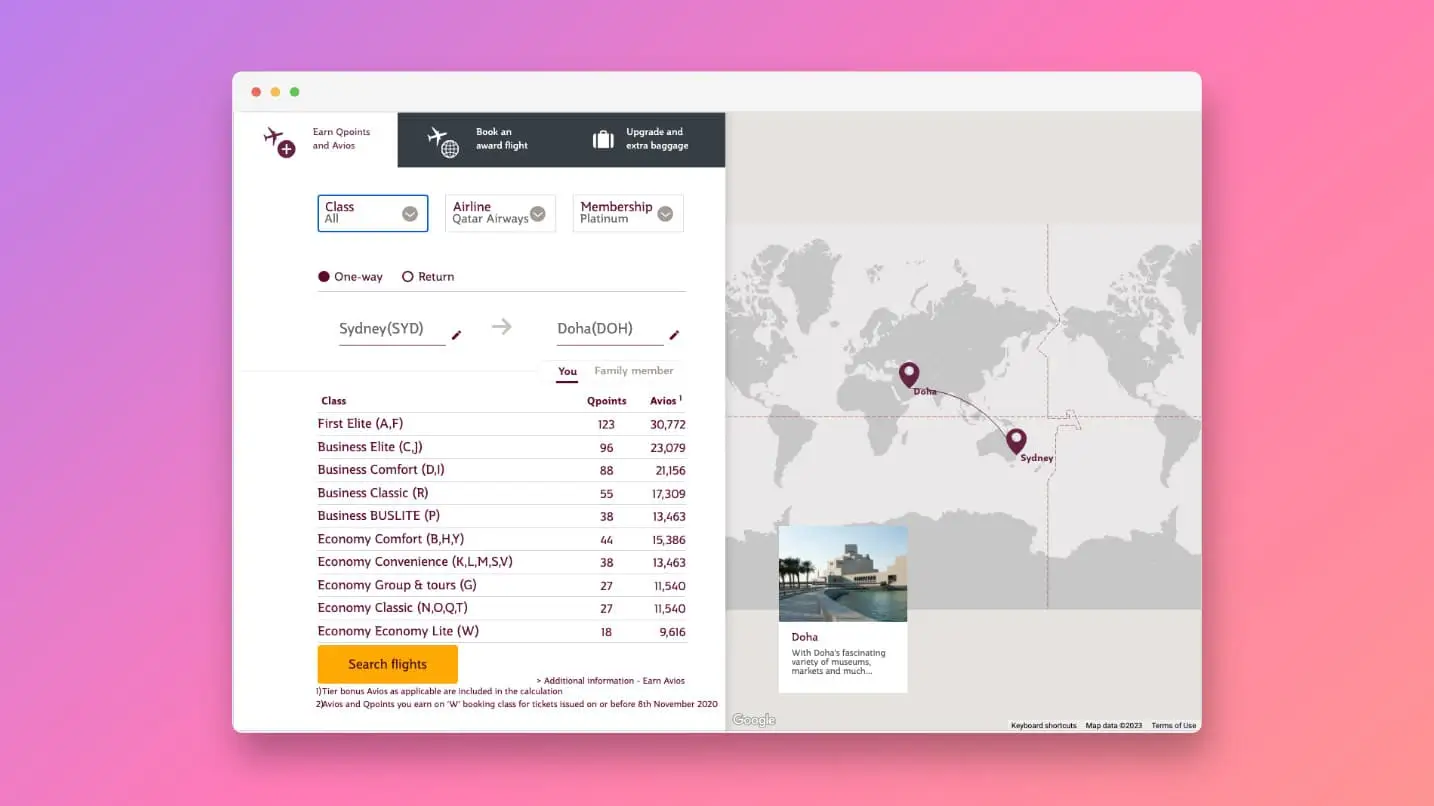Click the plane and globe award flight icon
The image size is (1434, 806).
click(443, 141)
